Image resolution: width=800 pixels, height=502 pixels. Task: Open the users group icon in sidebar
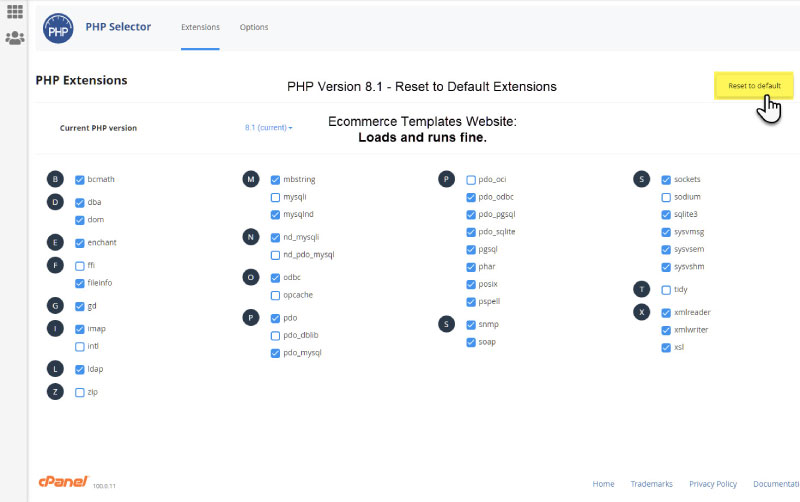[x=15, y=38]
